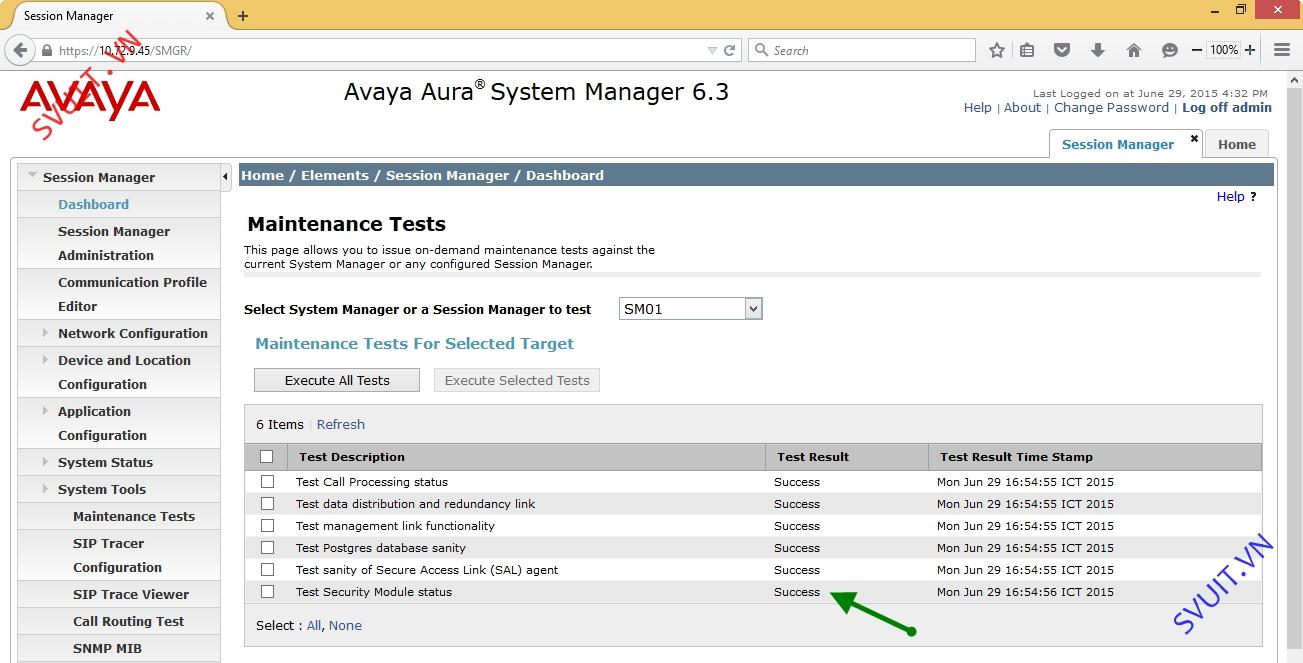The image size is (1303, 663).
Task: Bookmark this page with the star icon
Action: pos(997,50)
